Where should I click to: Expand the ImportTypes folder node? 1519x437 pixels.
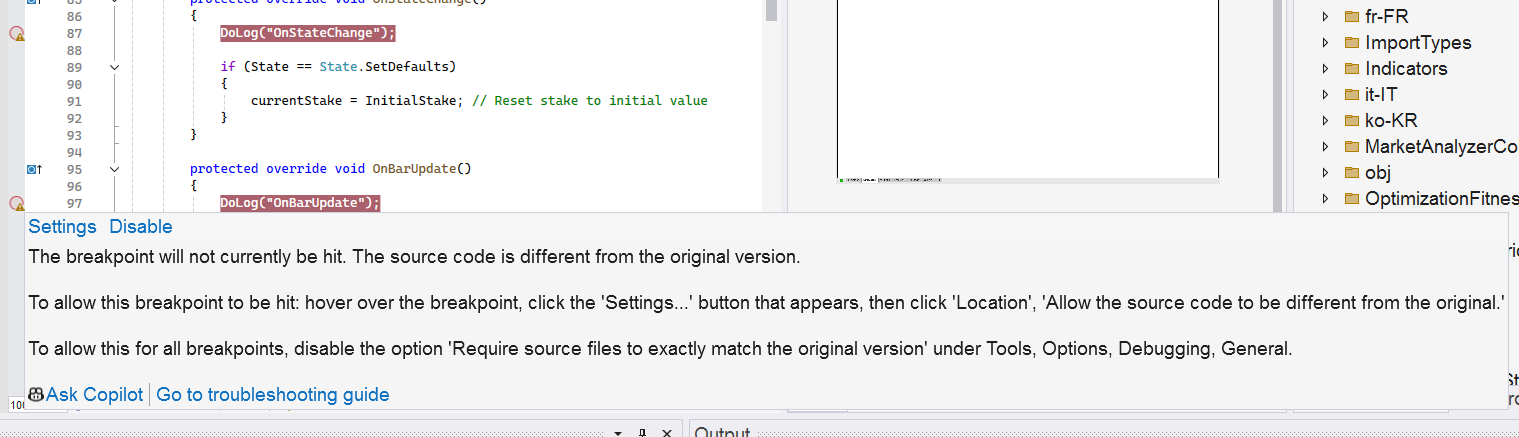coord(1325,43)
